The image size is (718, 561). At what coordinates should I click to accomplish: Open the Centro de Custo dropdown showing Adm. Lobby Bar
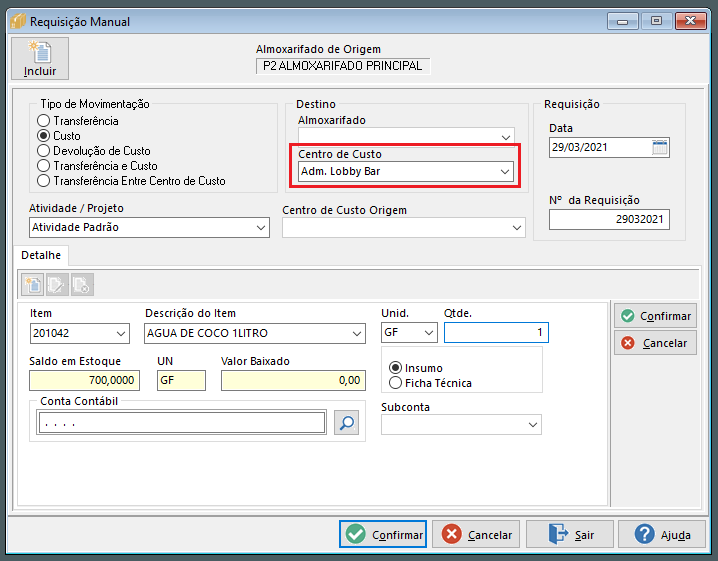[x=505, y=172]
